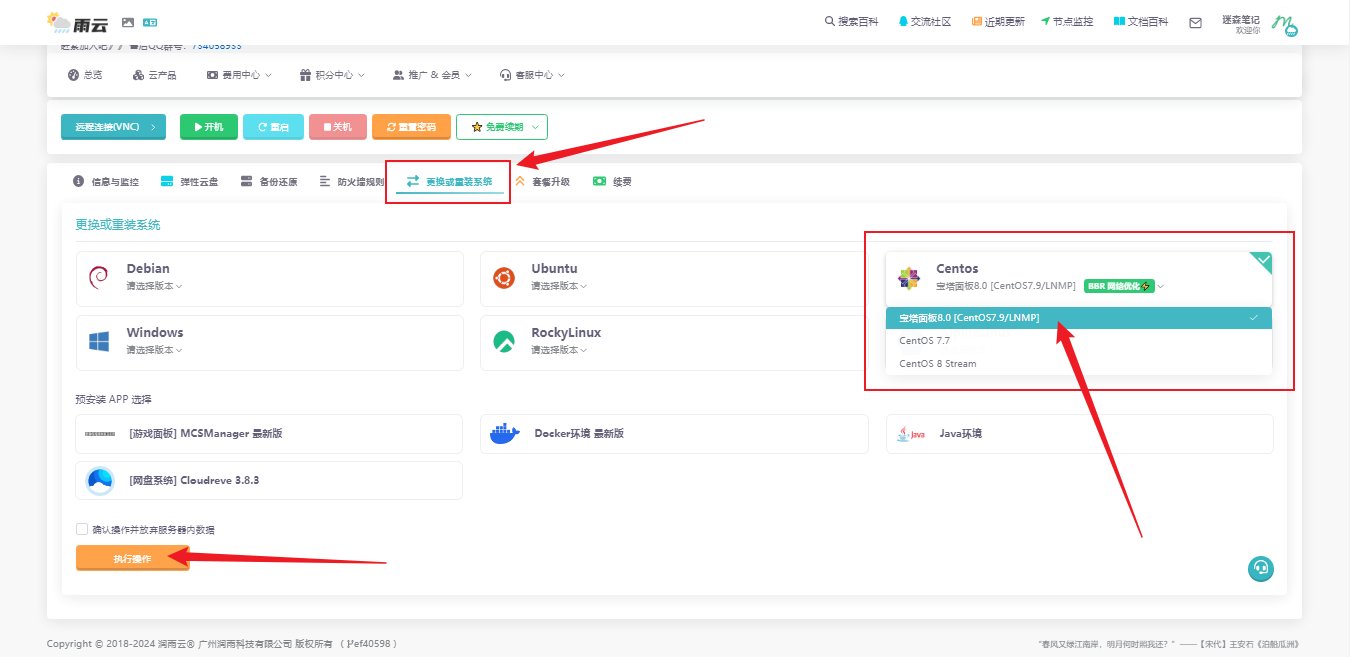Open the 免费续期 dropdown arrow
1350x657 pixels.
click(535, 127)
